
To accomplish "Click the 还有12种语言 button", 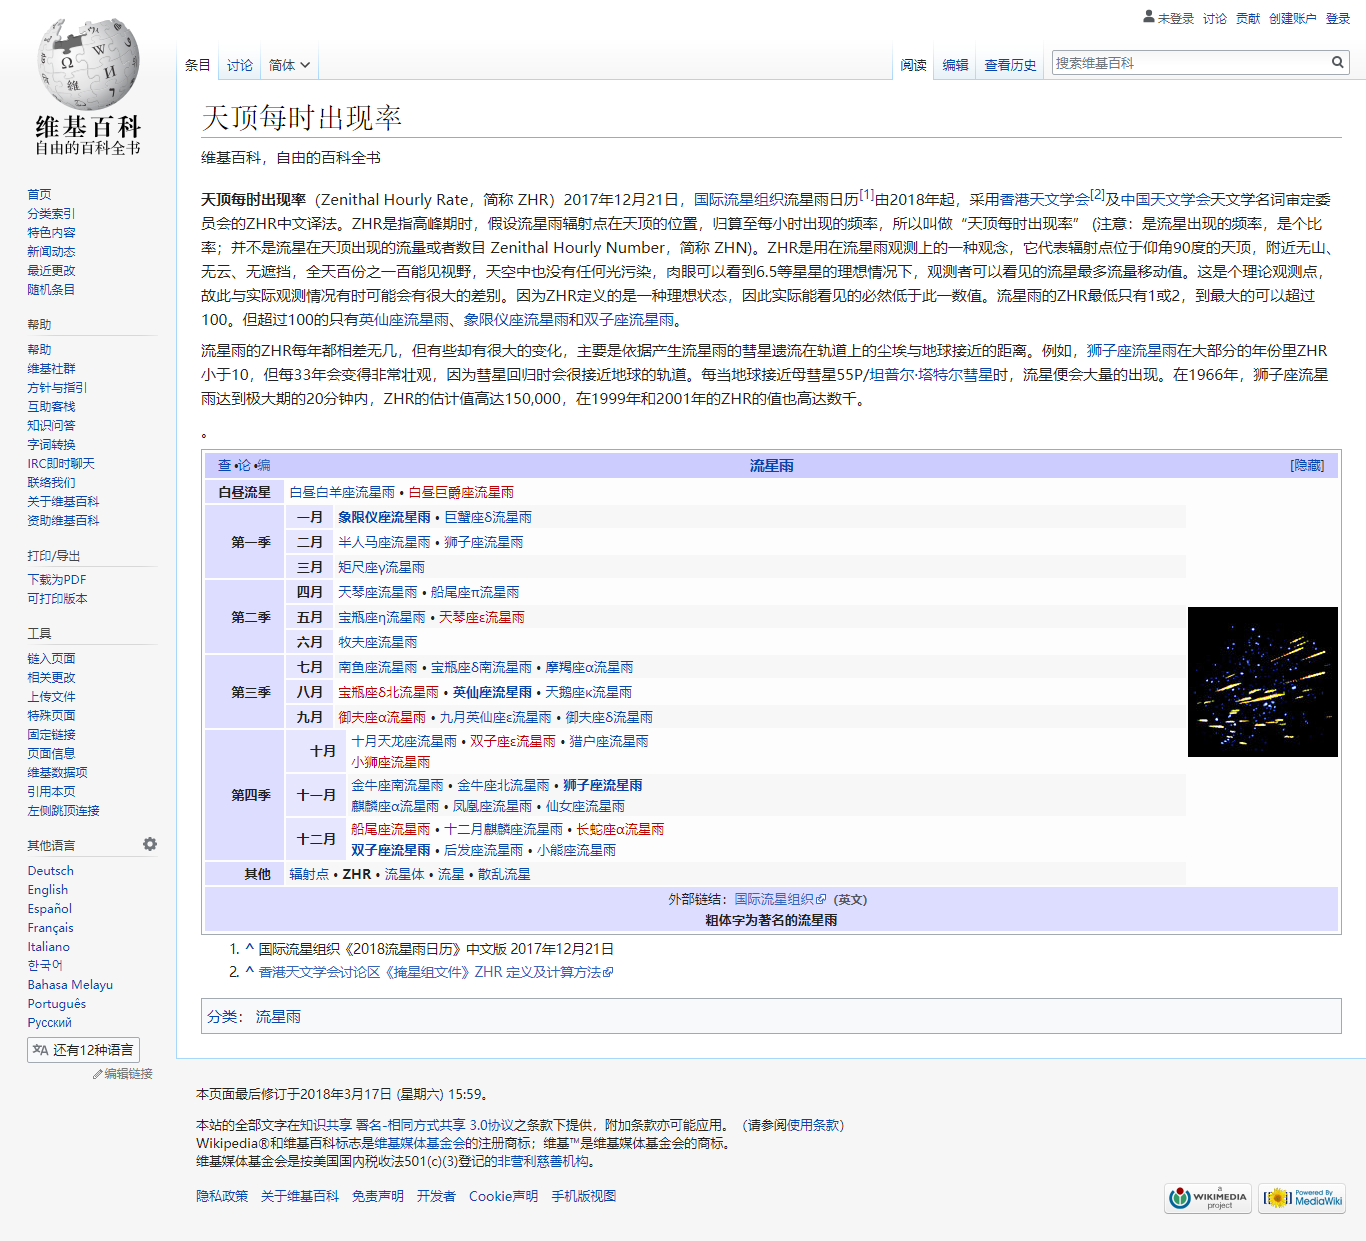I will (83, 1050).
